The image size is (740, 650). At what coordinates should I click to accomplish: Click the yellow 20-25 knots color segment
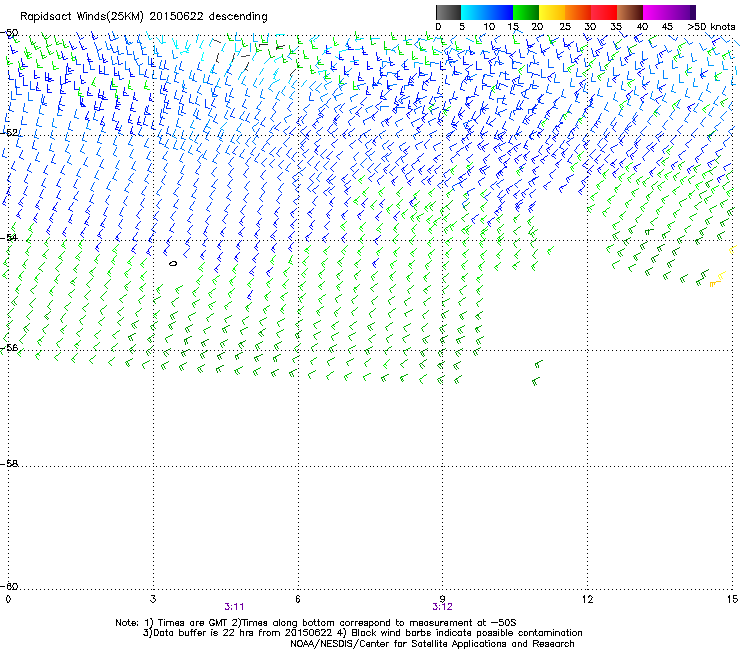(x=552, y=12)
